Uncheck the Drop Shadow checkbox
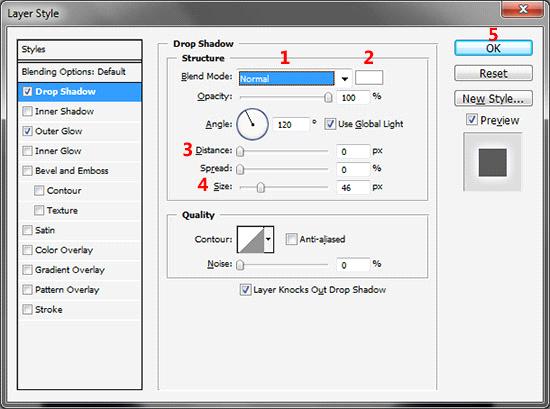The image size is (550, 409). 27,92
